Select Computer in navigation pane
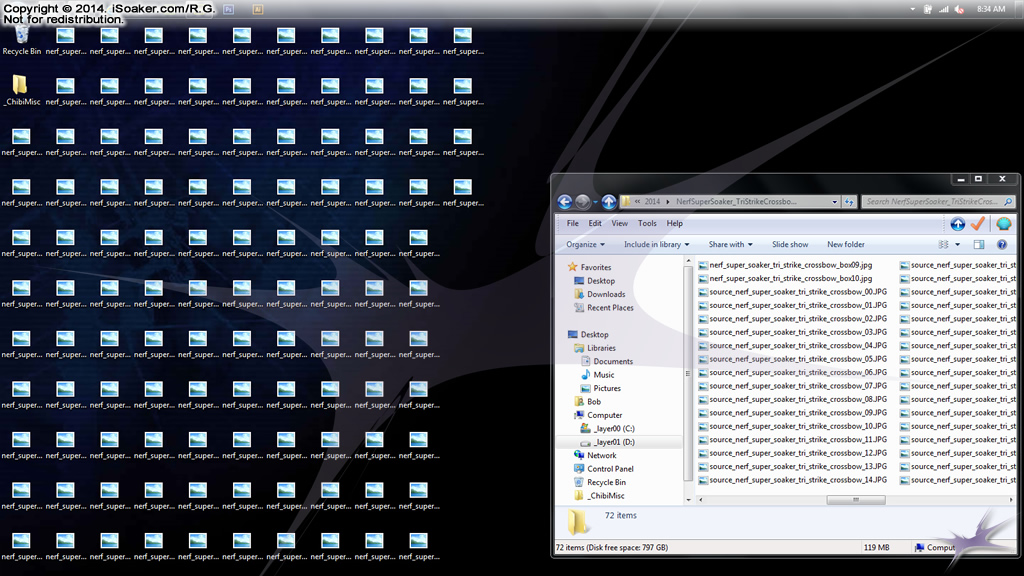 [598, 415]
